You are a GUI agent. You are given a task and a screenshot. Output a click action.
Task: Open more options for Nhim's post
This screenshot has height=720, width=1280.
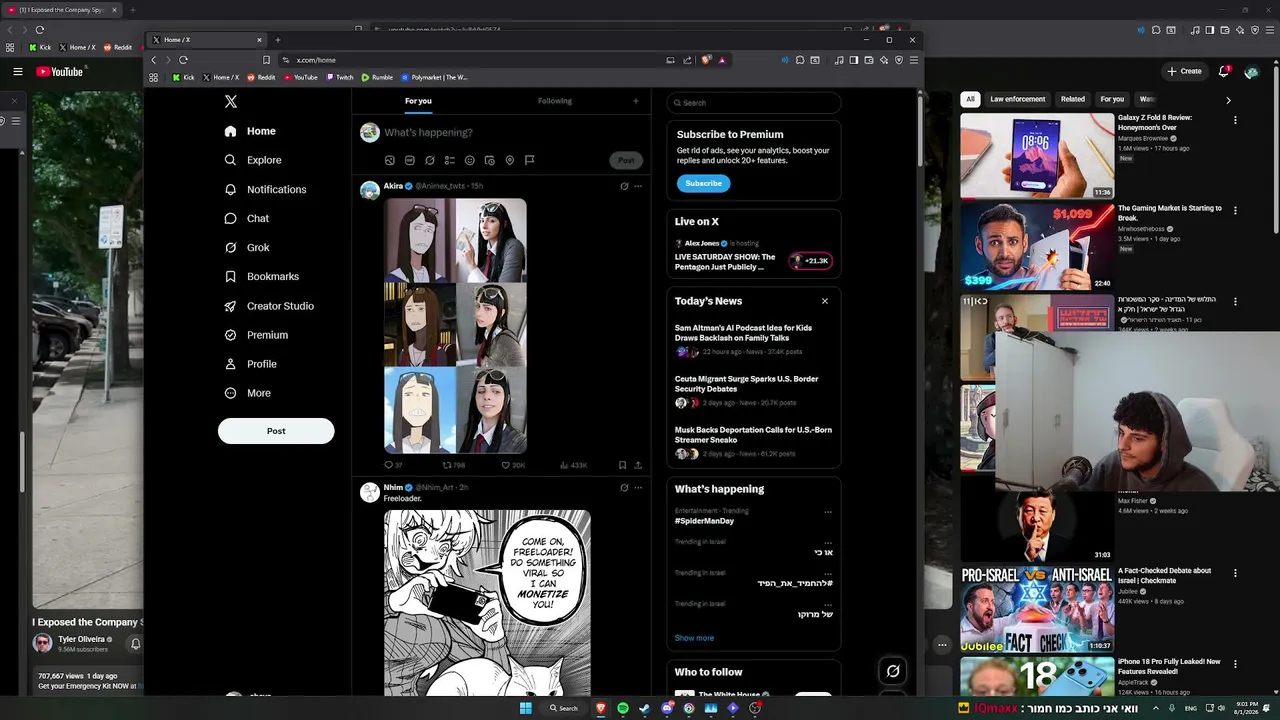pos(638,488)
